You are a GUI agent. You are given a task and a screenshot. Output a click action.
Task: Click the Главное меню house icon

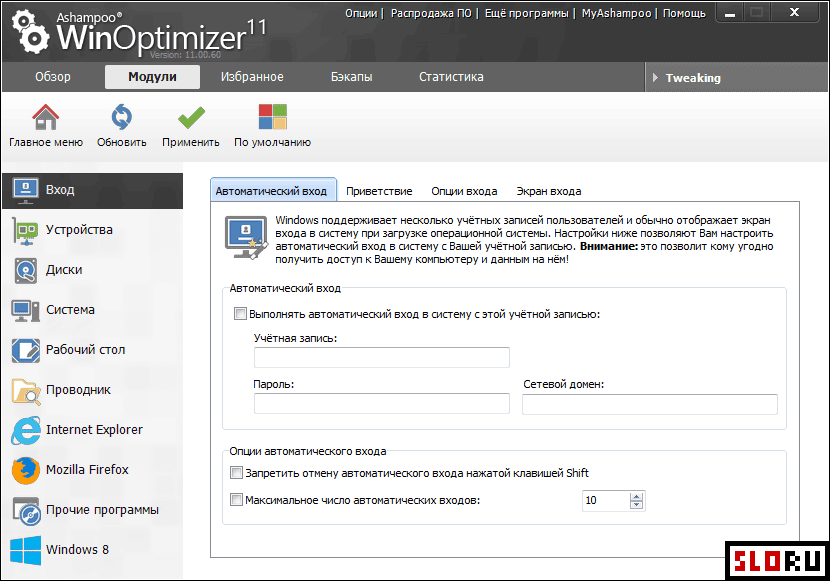pos(46,116)
